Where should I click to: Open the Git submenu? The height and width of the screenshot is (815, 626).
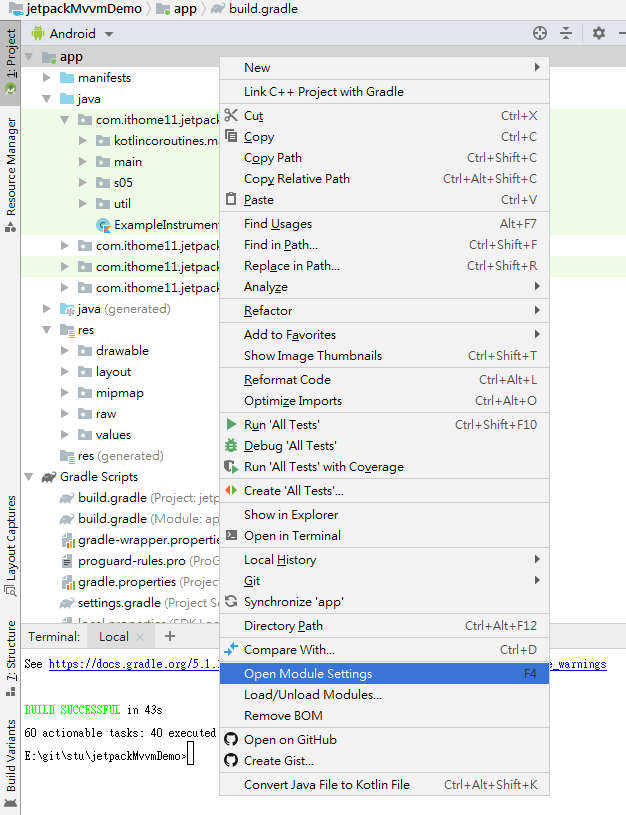click(x=384, y=581)
